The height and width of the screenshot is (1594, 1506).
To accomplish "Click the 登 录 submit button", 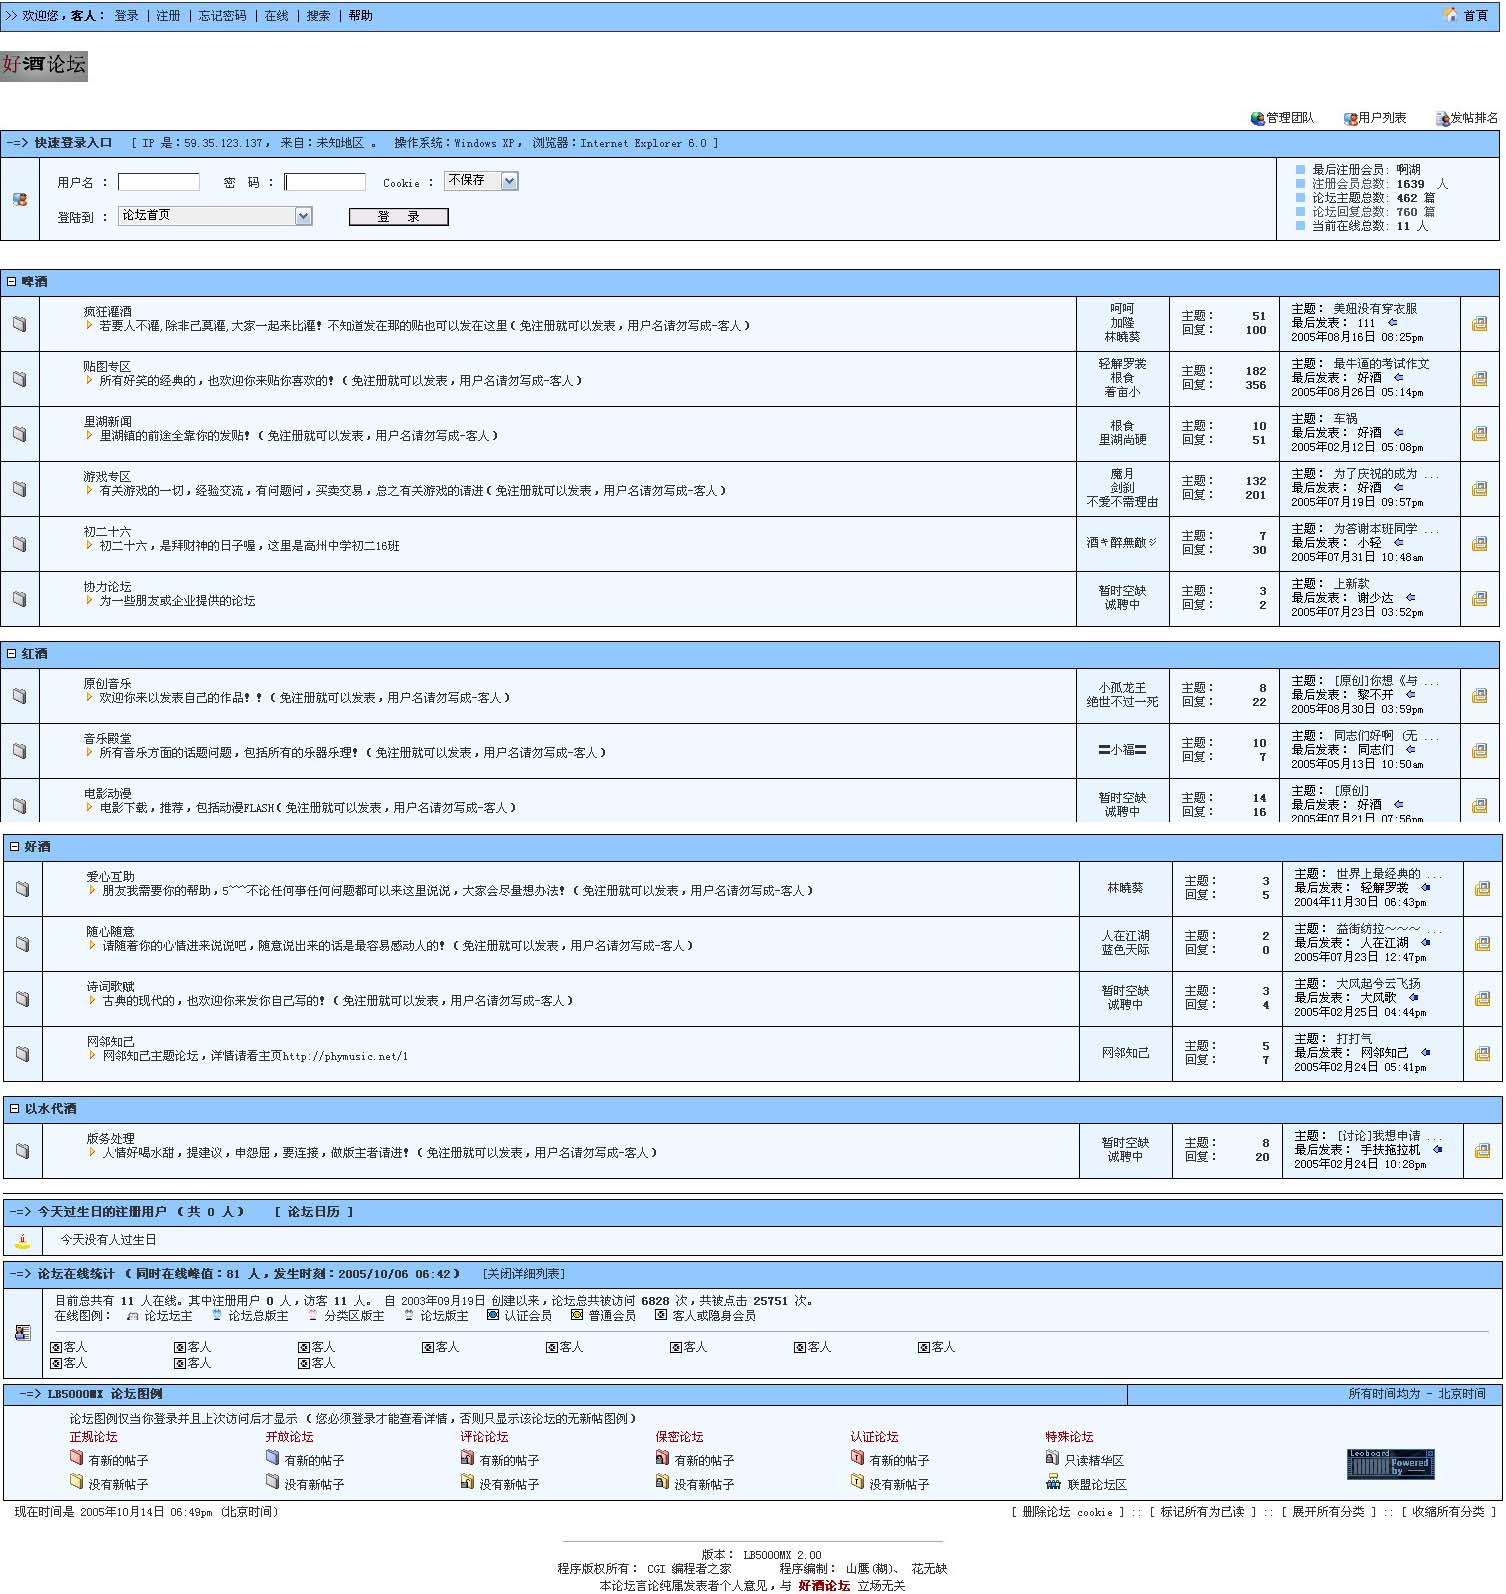I will (x=398, y=217).
